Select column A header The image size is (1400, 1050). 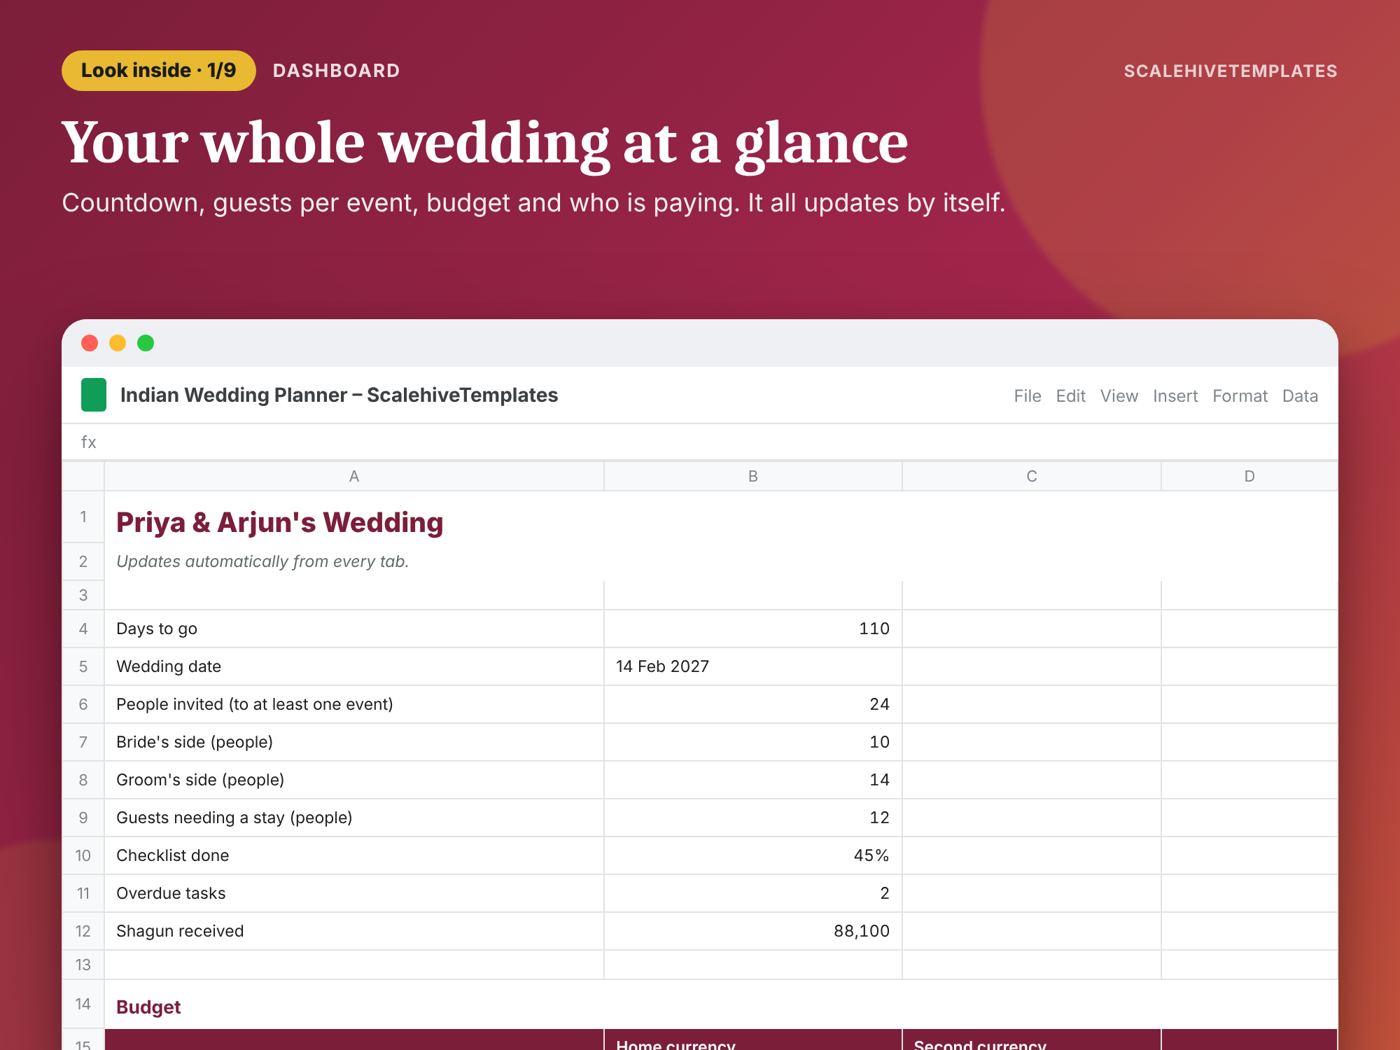[x=354, y=476]
